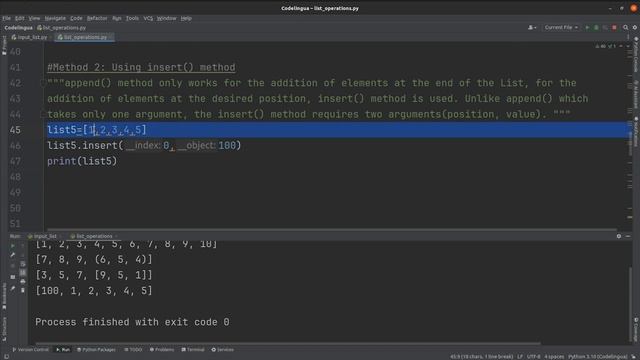Click line number 47 in the gutter
Viewport: 640px width, 360px height.
[15, 161]
